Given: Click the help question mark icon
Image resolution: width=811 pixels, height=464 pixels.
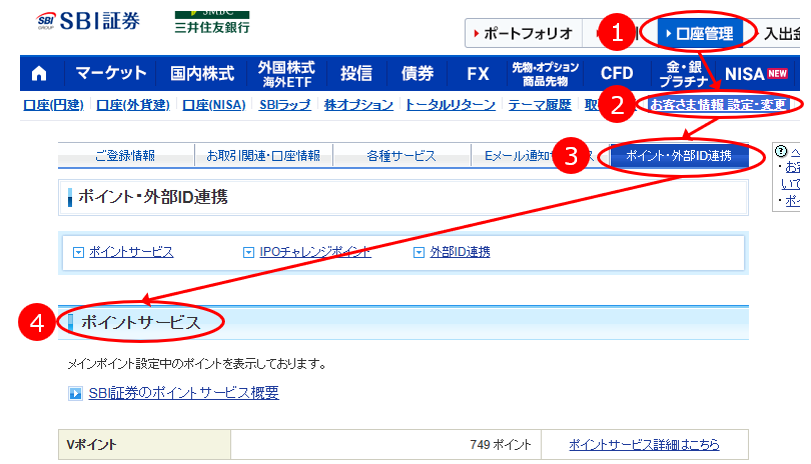Looking at the screenshot, I should click(x=782, y=152).
